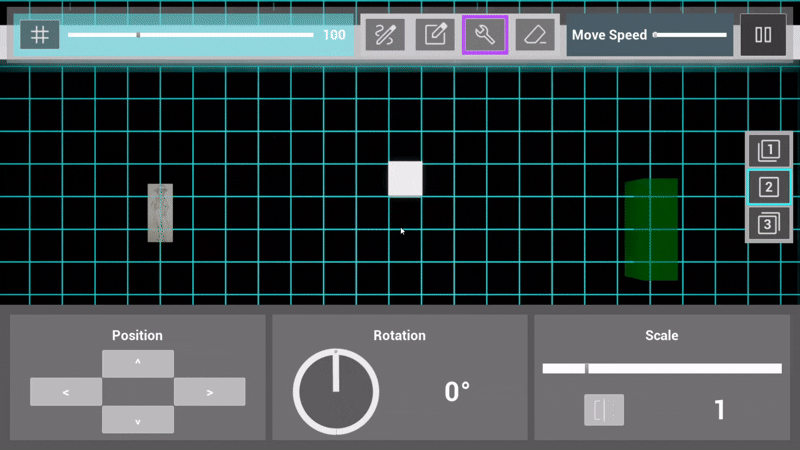Select the path drawing tool
This screenshot has width=800, height=450.
(384, 35)
